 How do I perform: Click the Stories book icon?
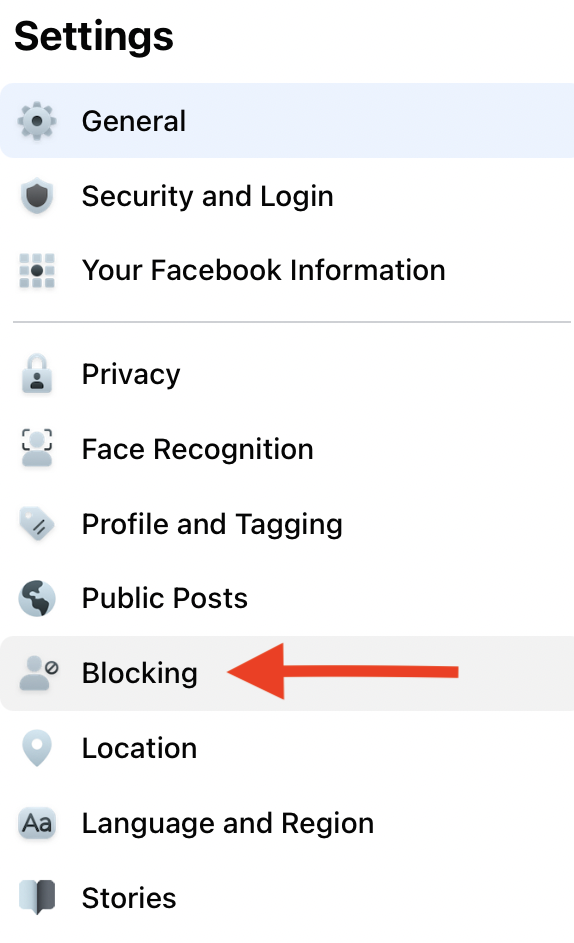[x=37, y=897]
